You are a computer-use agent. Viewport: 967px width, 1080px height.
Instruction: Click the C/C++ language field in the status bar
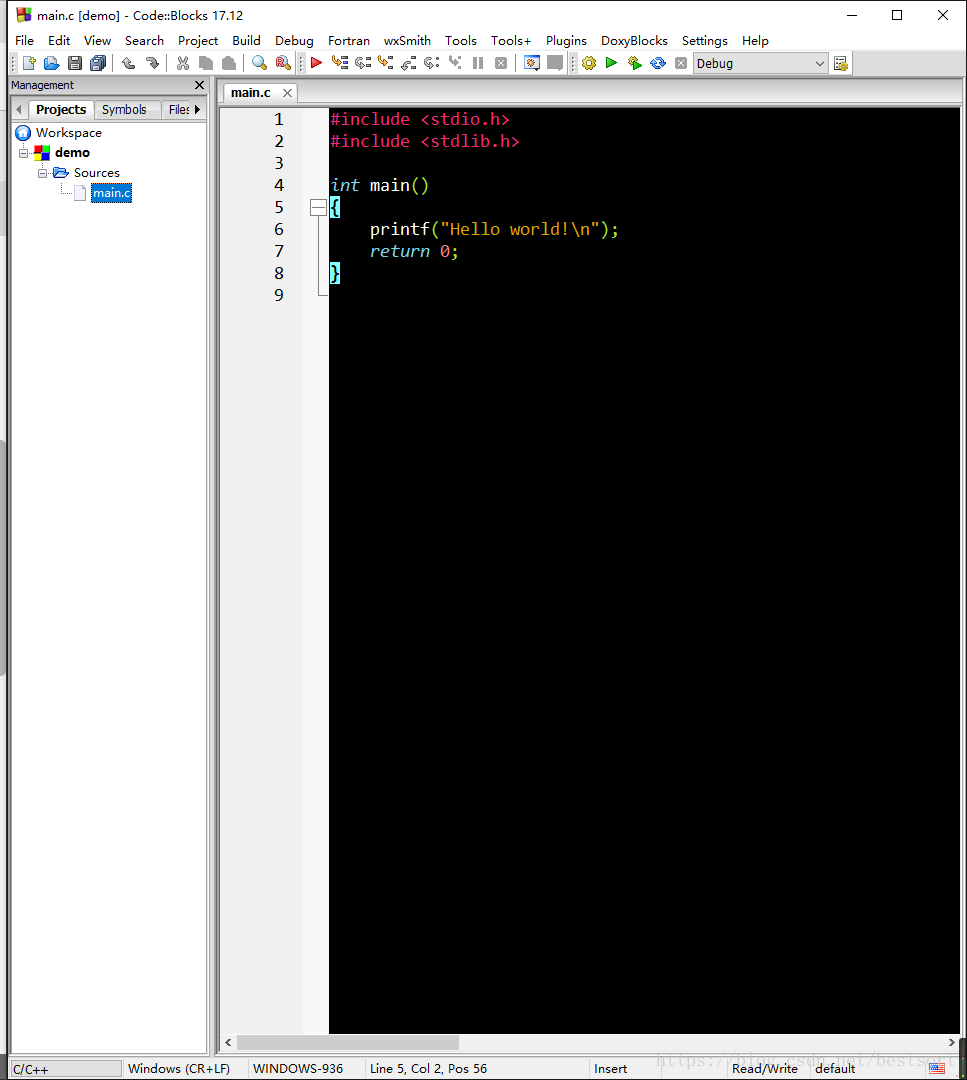pos(66,1069)
